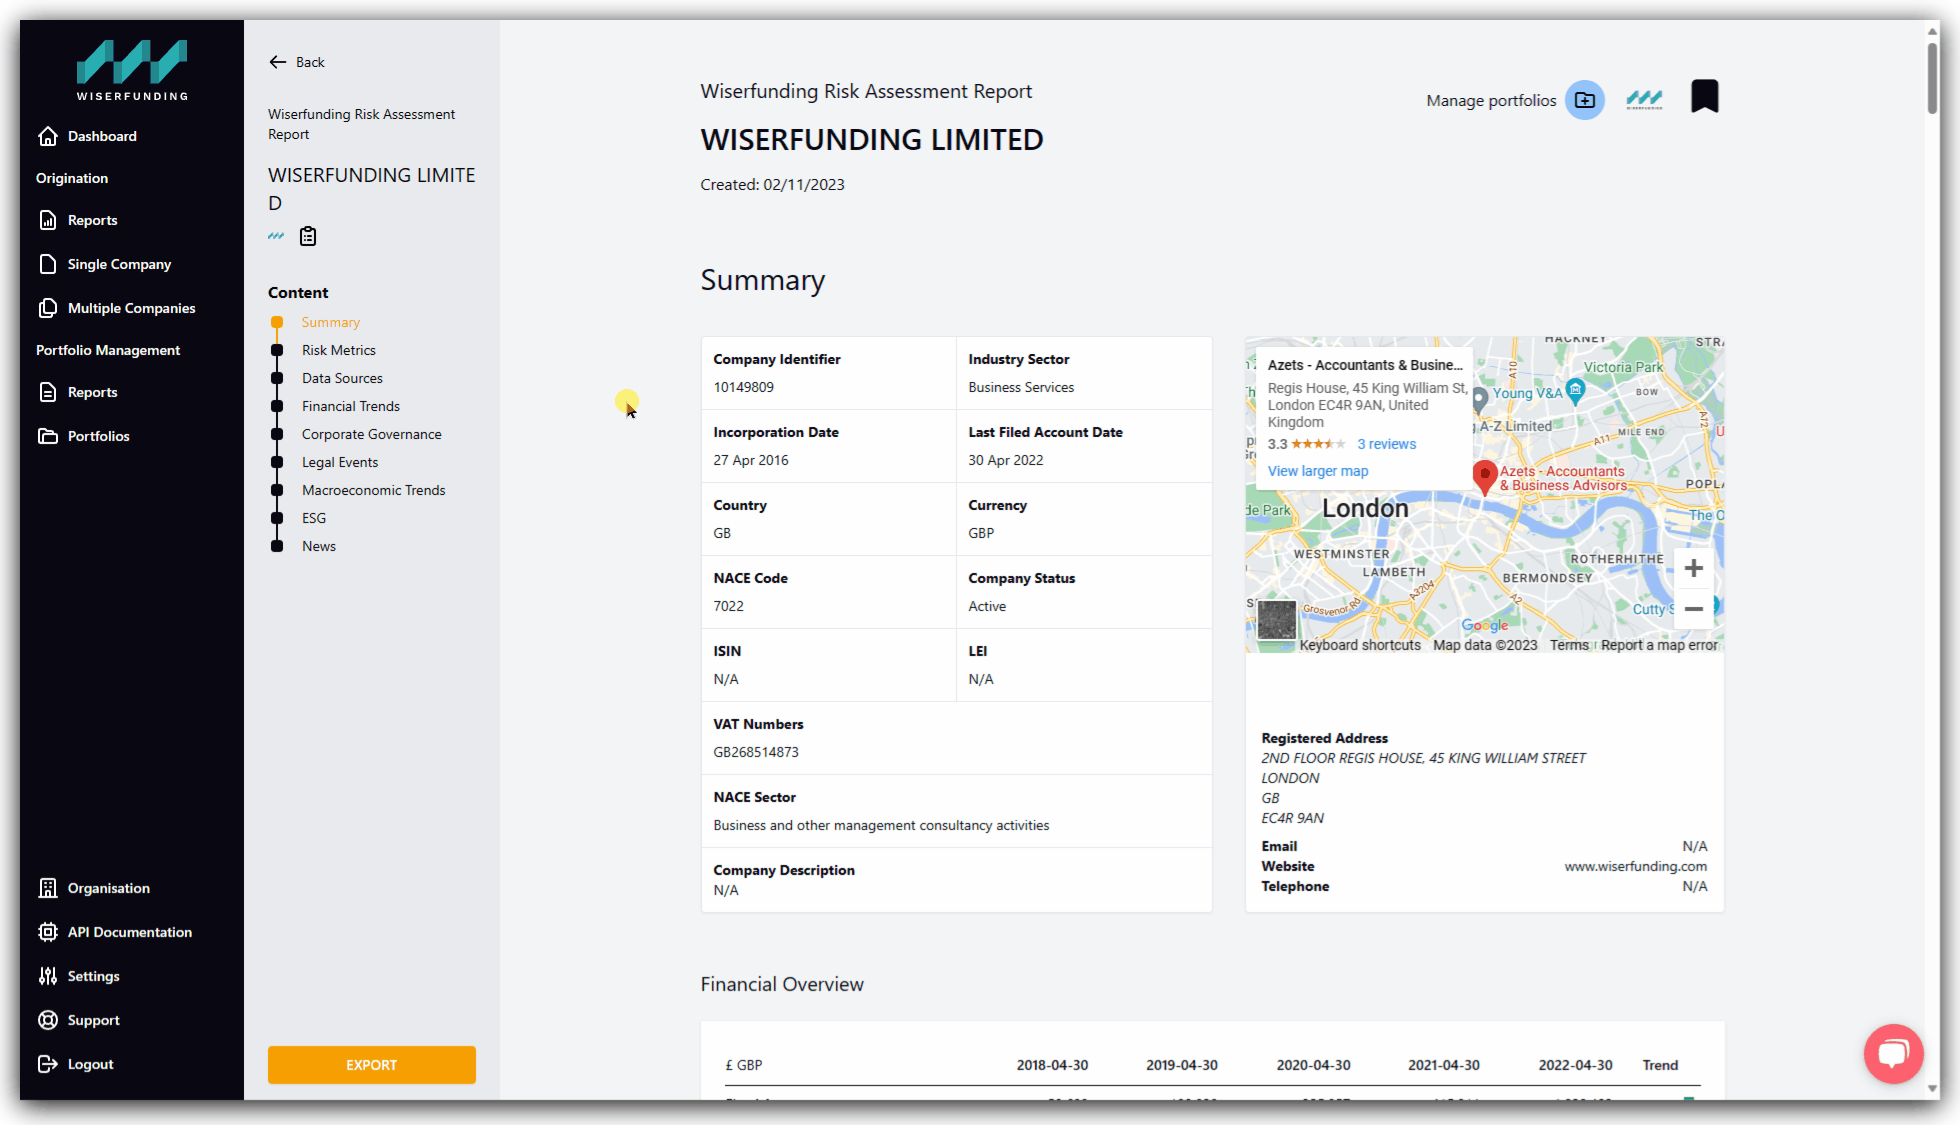The image size is (1960, 1125).
Task: Toggle satellite view thumbnail on map
Action: (1276, 620)
